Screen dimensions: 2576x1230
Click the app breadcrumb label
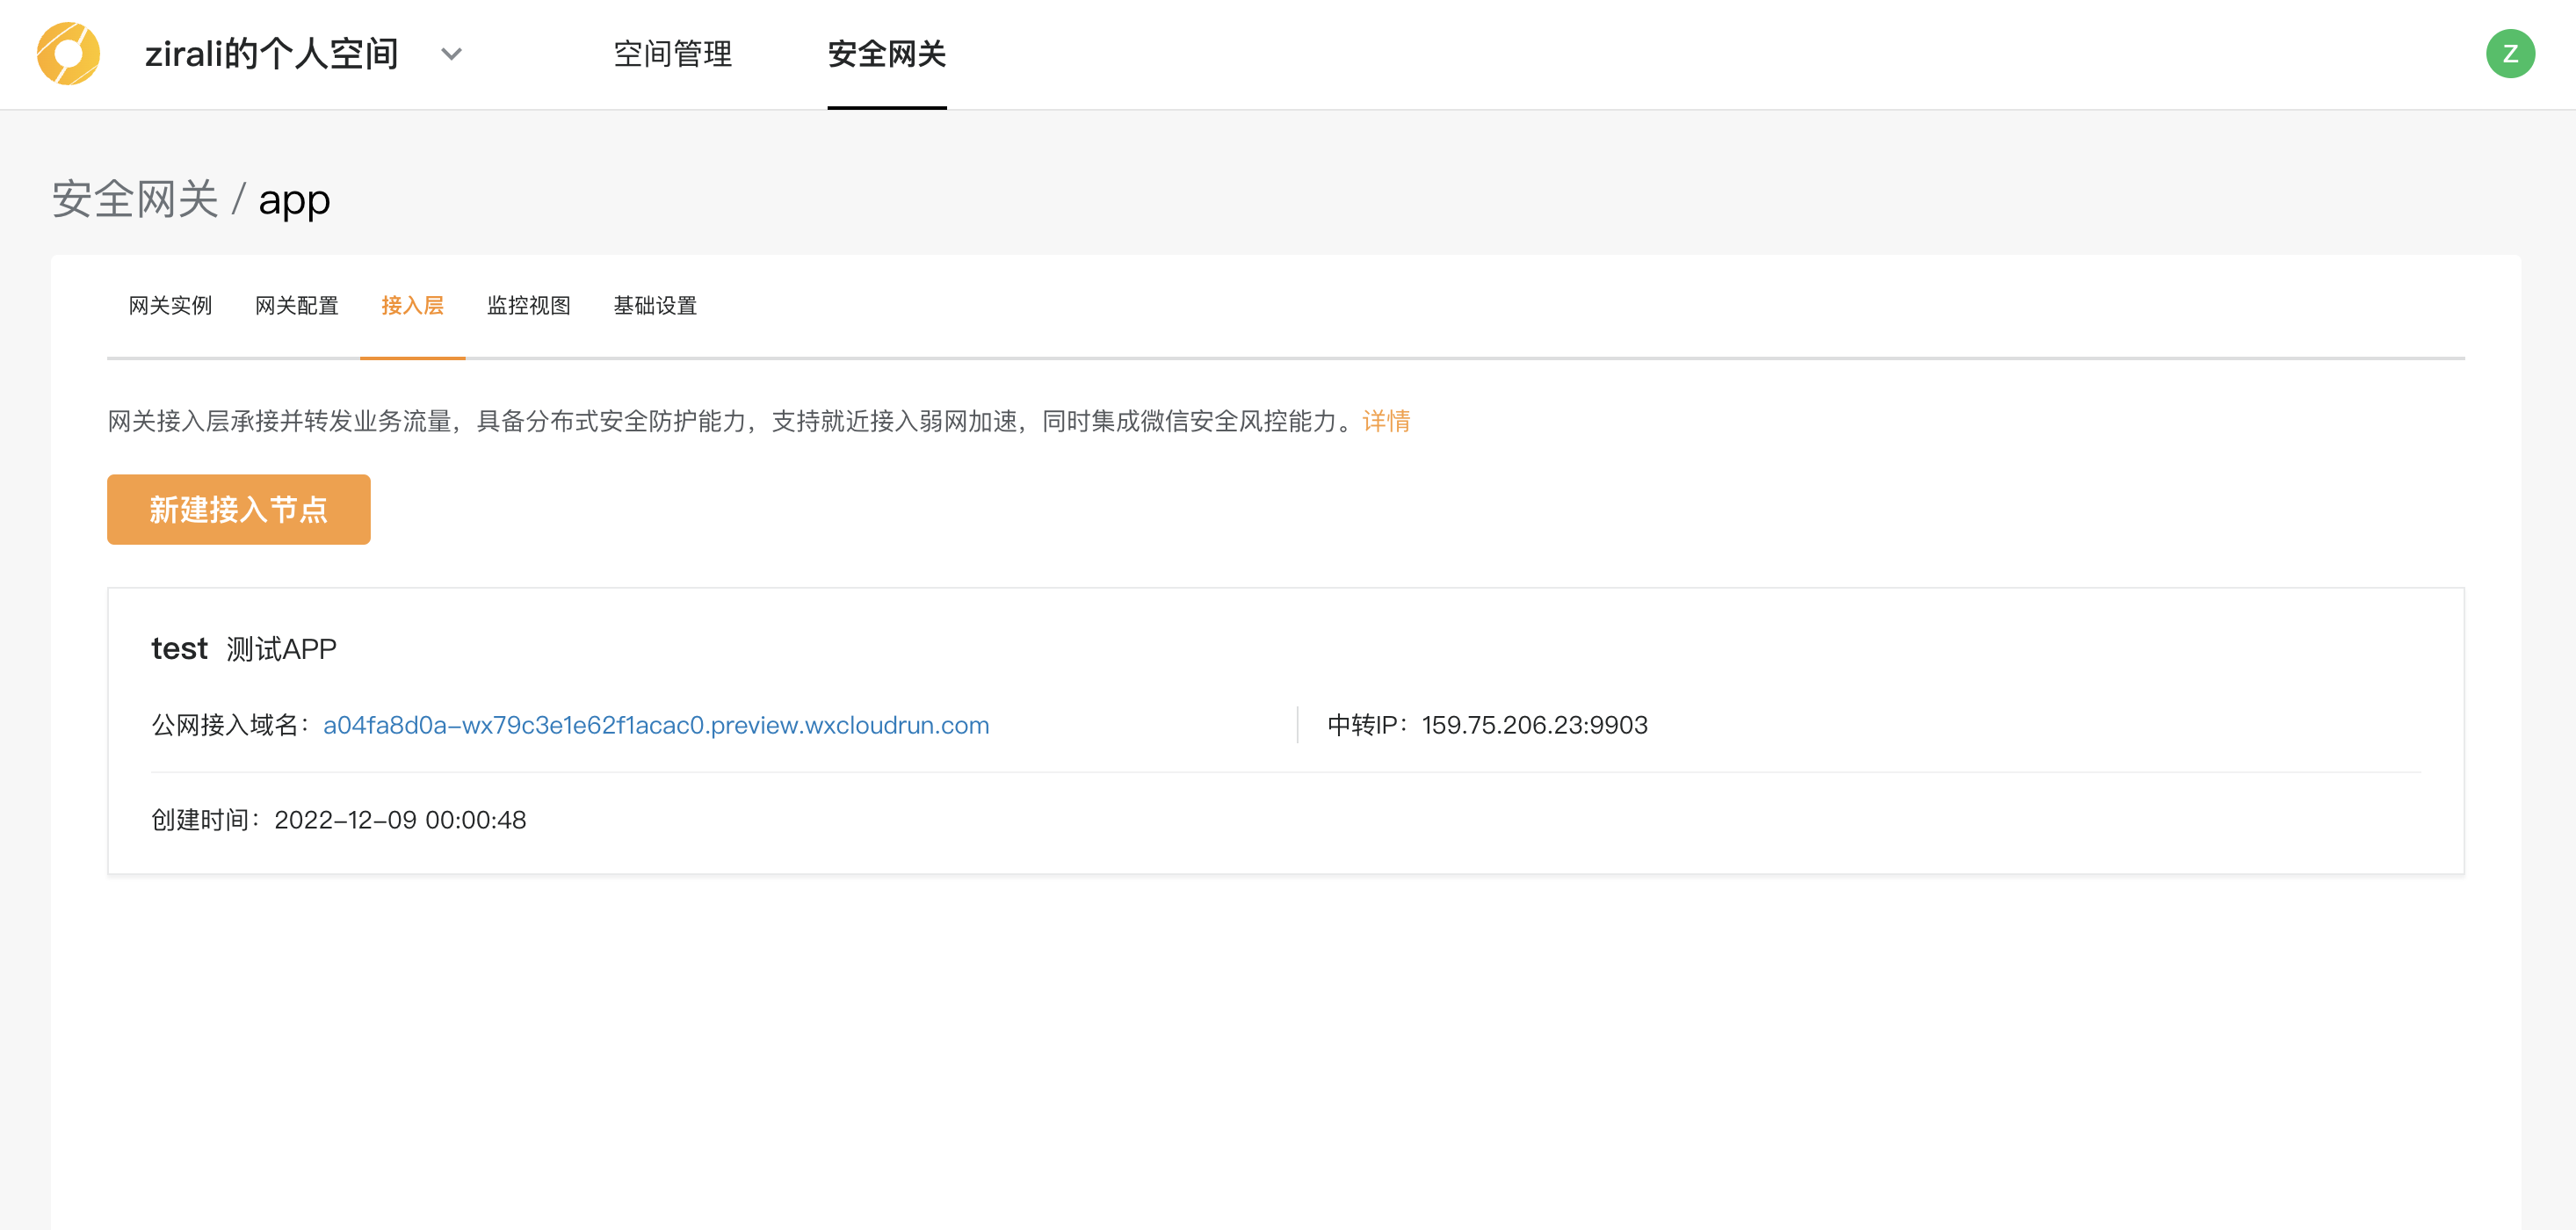(294, 199)
